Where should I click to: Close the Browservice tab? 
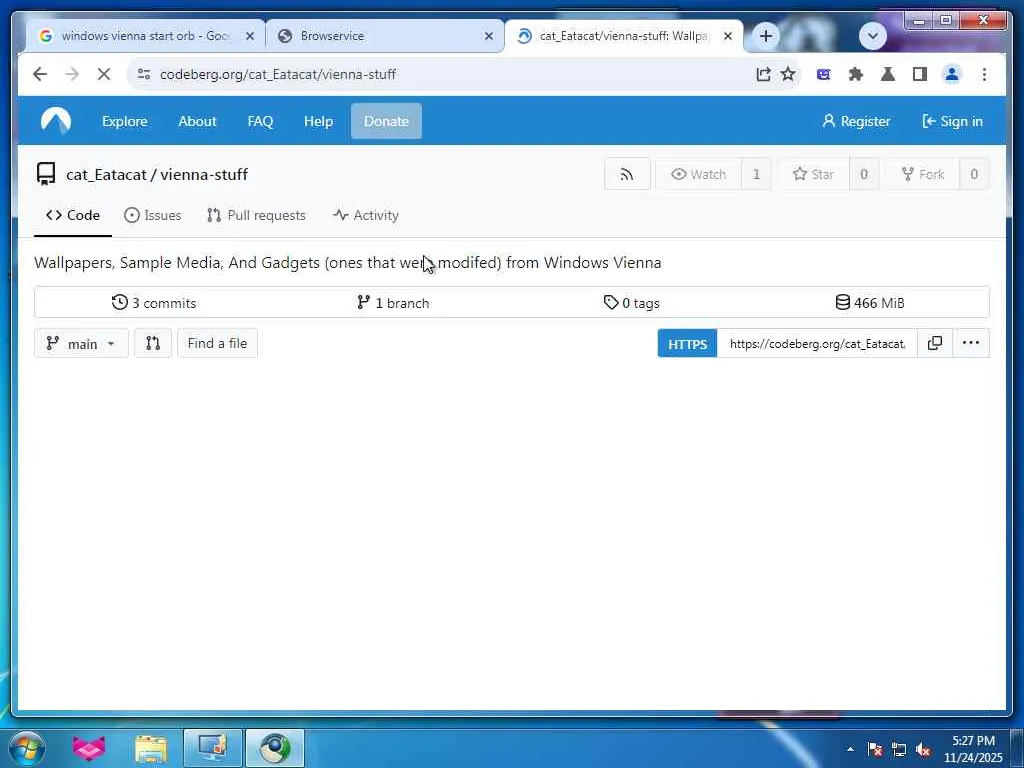coord(488,36)
